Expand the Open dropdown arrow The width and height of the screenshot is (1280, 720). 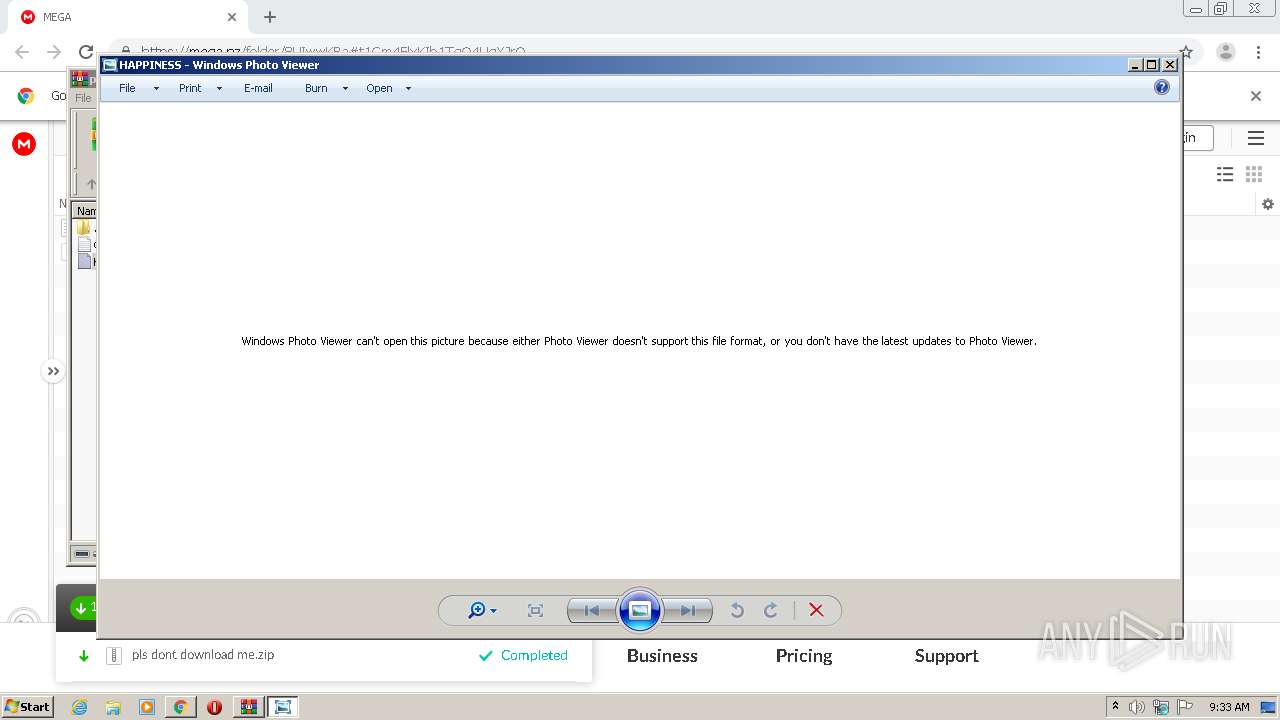click(408, 88)
